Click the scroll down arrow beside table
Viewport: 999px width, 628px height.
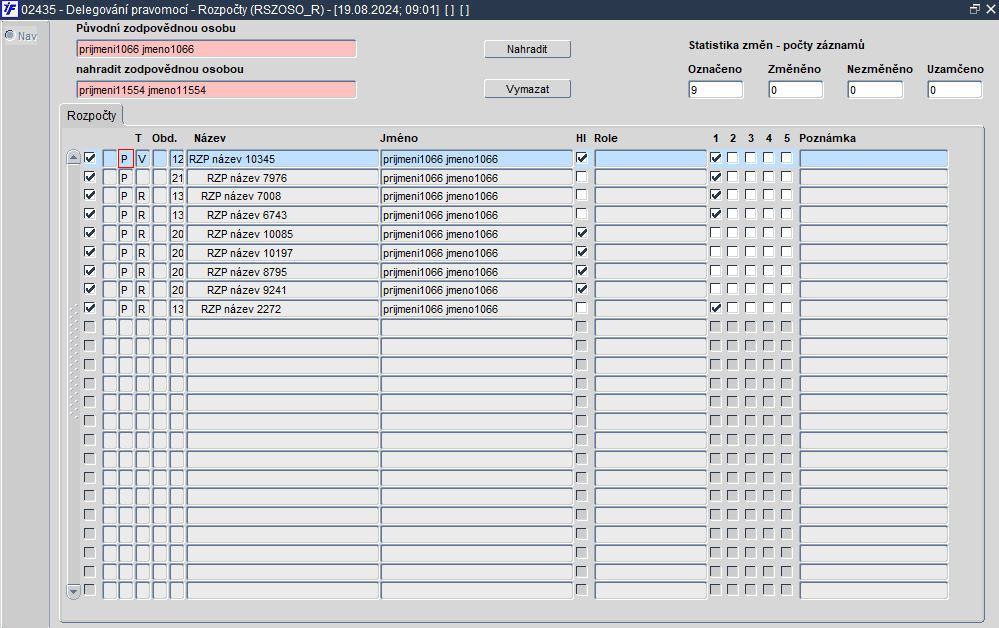click(x=73, y=592)
